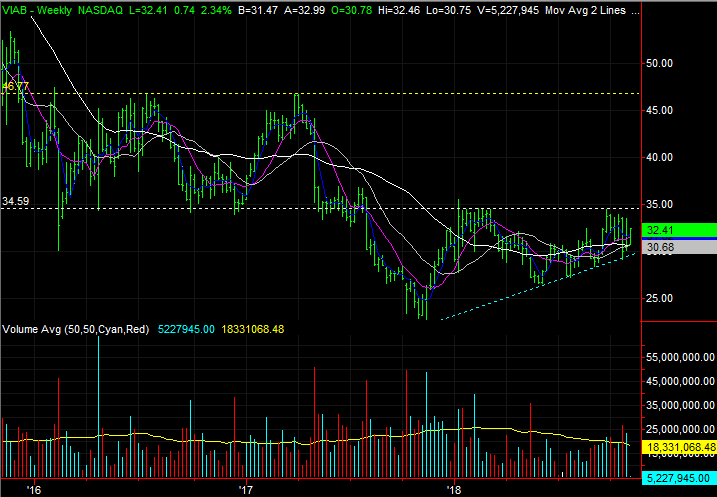Click the 25.00 price axis label
The height and width of the screenshot is (497, 717).
(x=659, y=298)
